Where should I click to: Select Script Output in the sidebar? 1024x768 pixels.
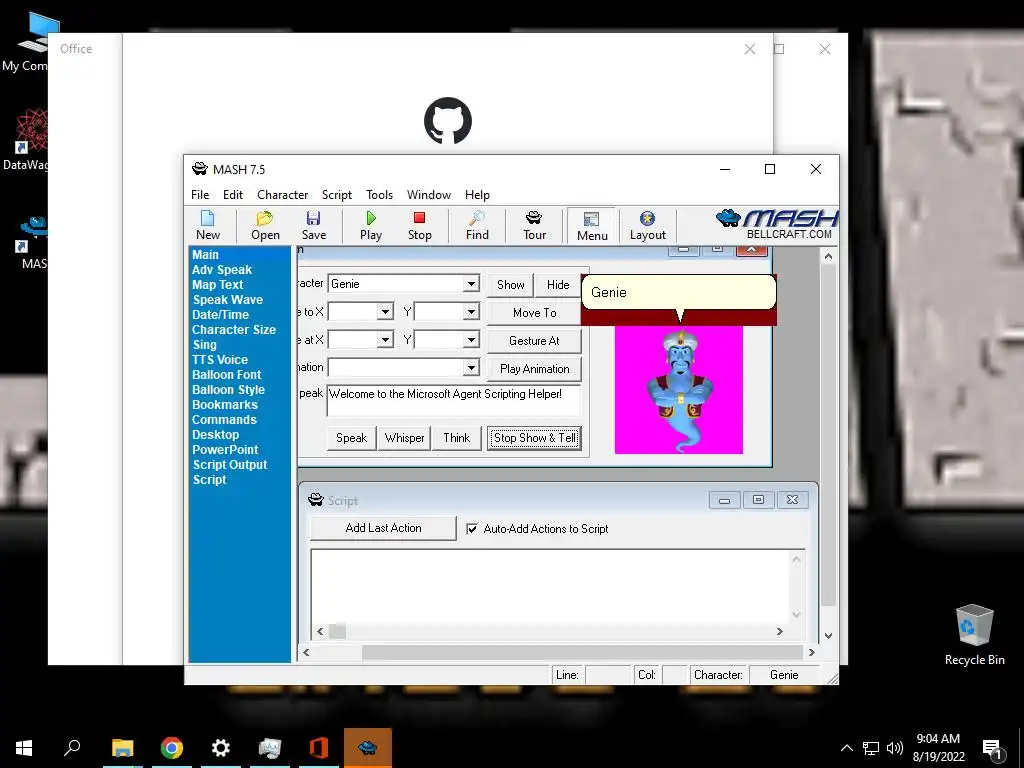pyautogui.click(x=230, y=465)
